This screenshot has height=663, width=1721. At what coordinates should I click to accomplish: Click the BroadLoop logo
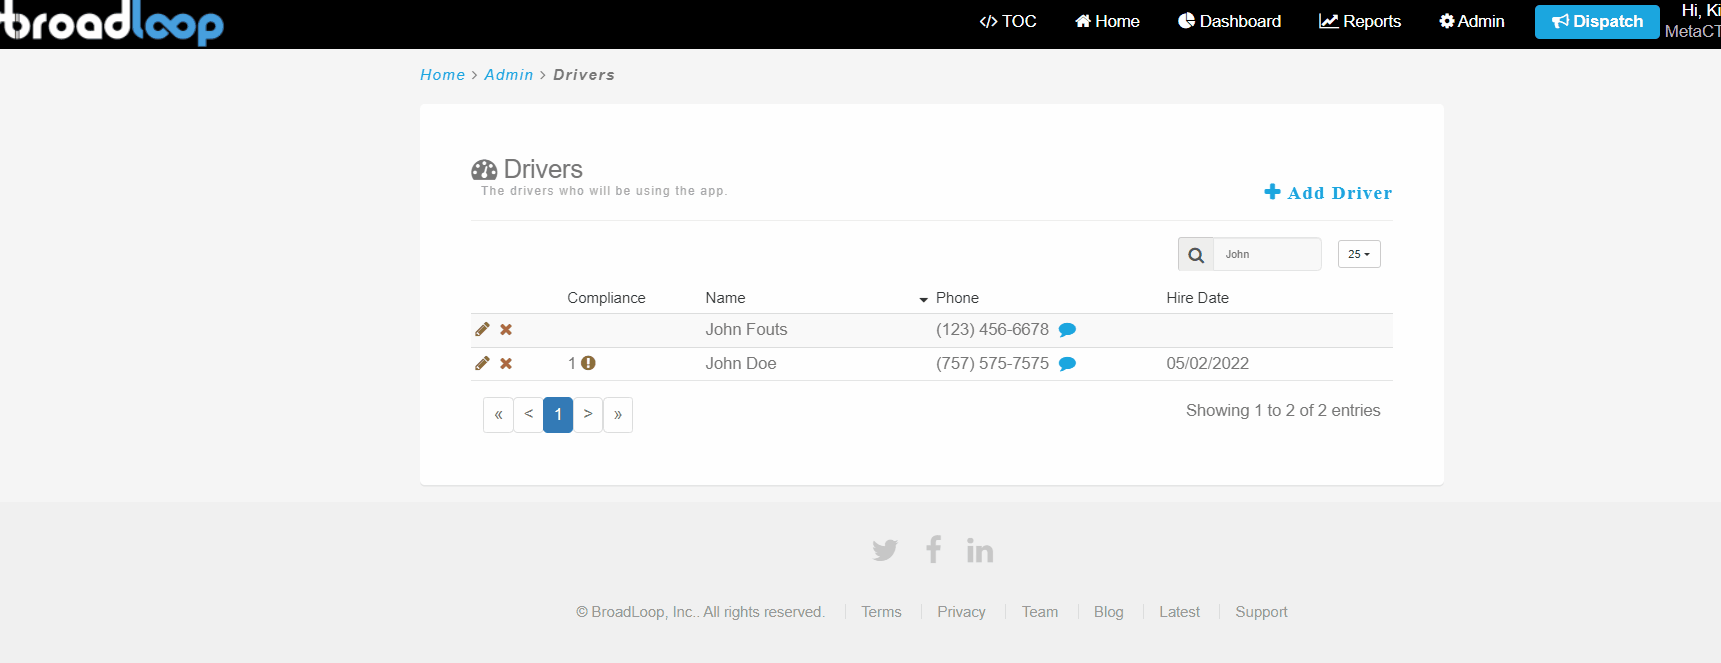click(112, 23)
